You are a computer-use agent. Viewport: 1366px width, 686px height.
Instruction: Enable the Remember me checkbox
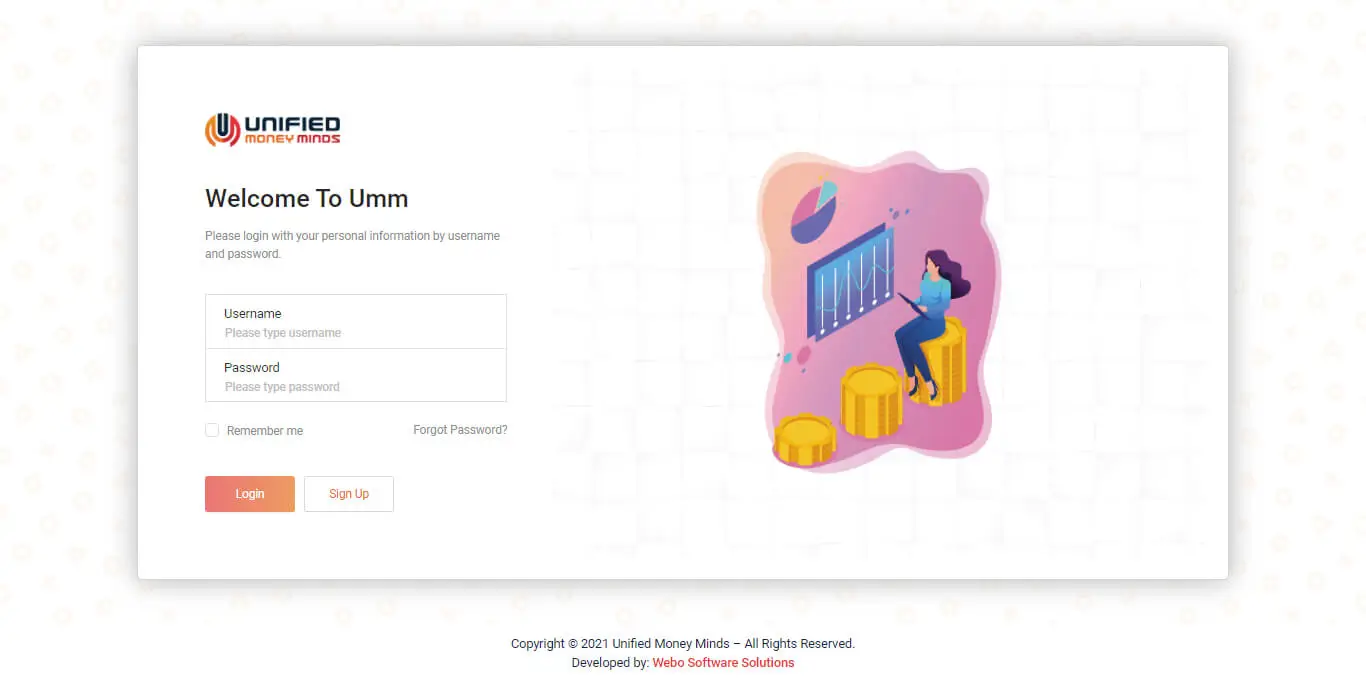[212, 430]
